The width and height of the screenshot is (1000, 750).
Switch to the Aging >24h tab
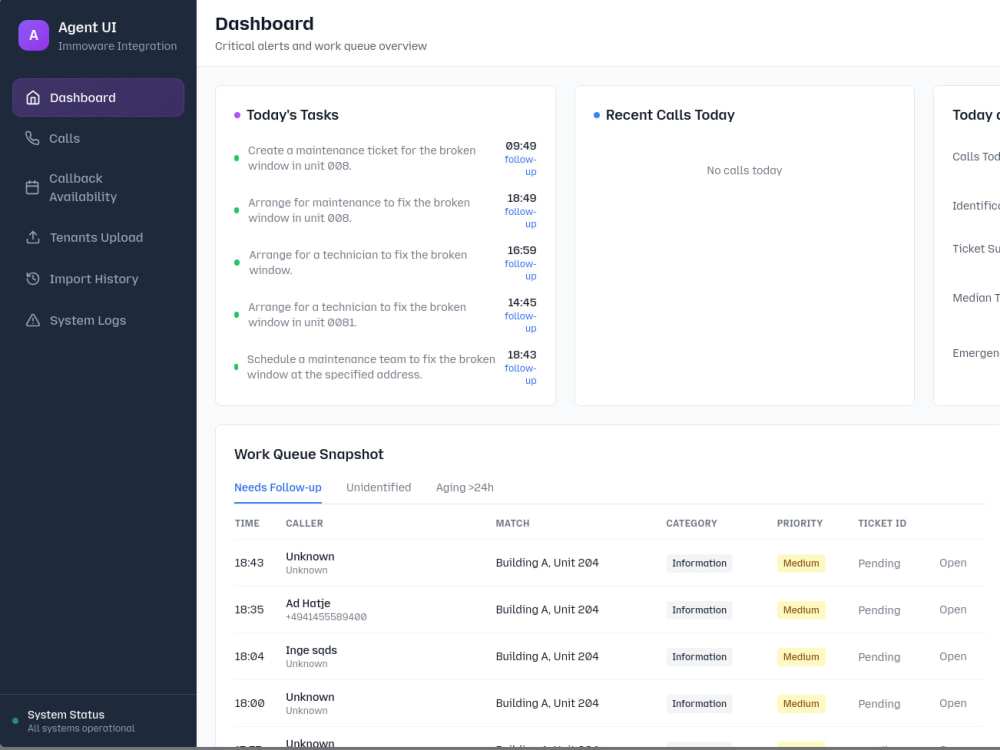[x=464, y=487]
